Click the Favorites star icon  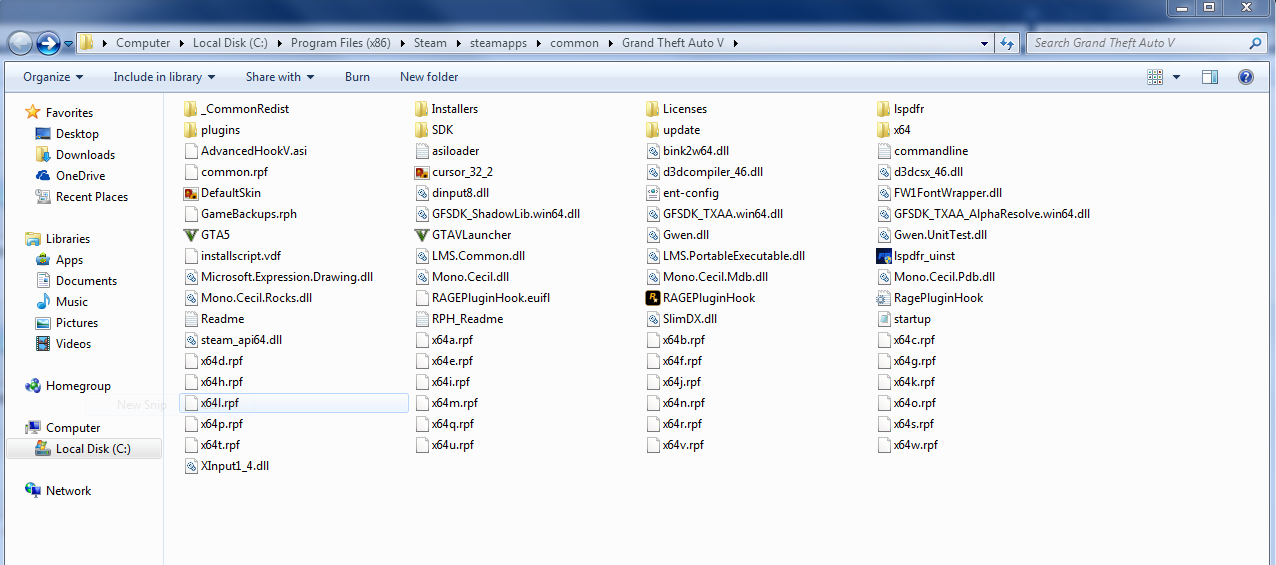point(33,113)
